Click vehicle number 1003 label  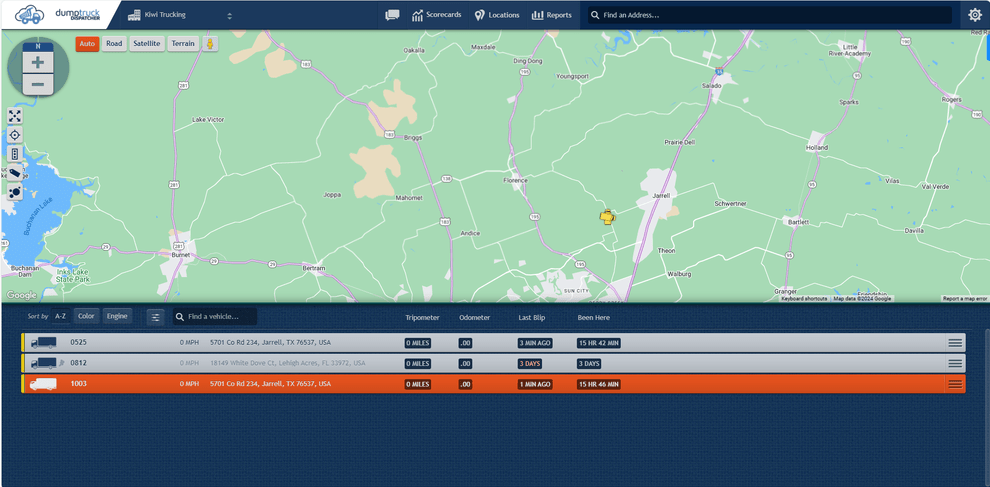[78, 383]
